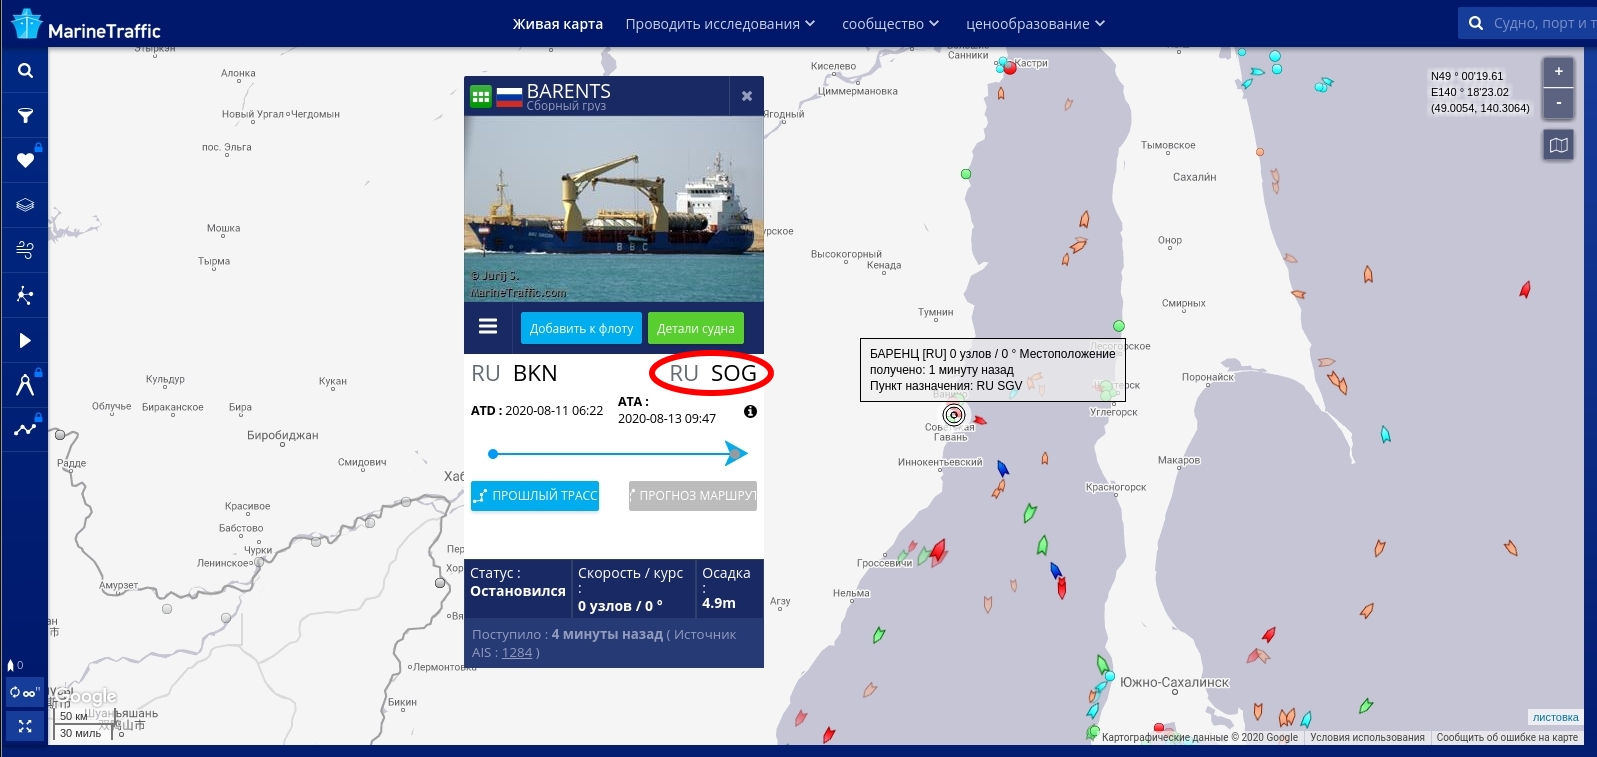Screen dimensions: 1597x757
Task: Click the листовка Leaflet link
Action: 1555,717
